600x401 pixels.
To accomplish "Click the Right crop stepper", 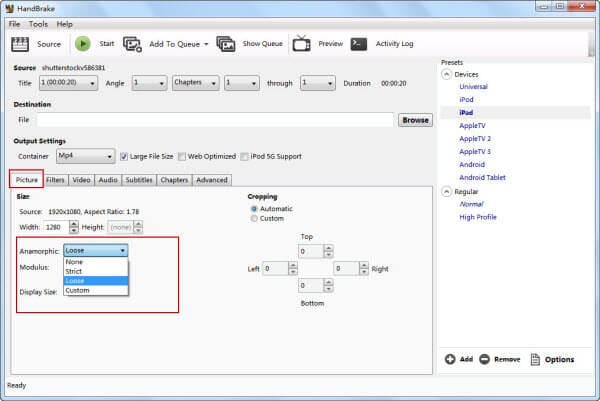I will click(364, 269).
